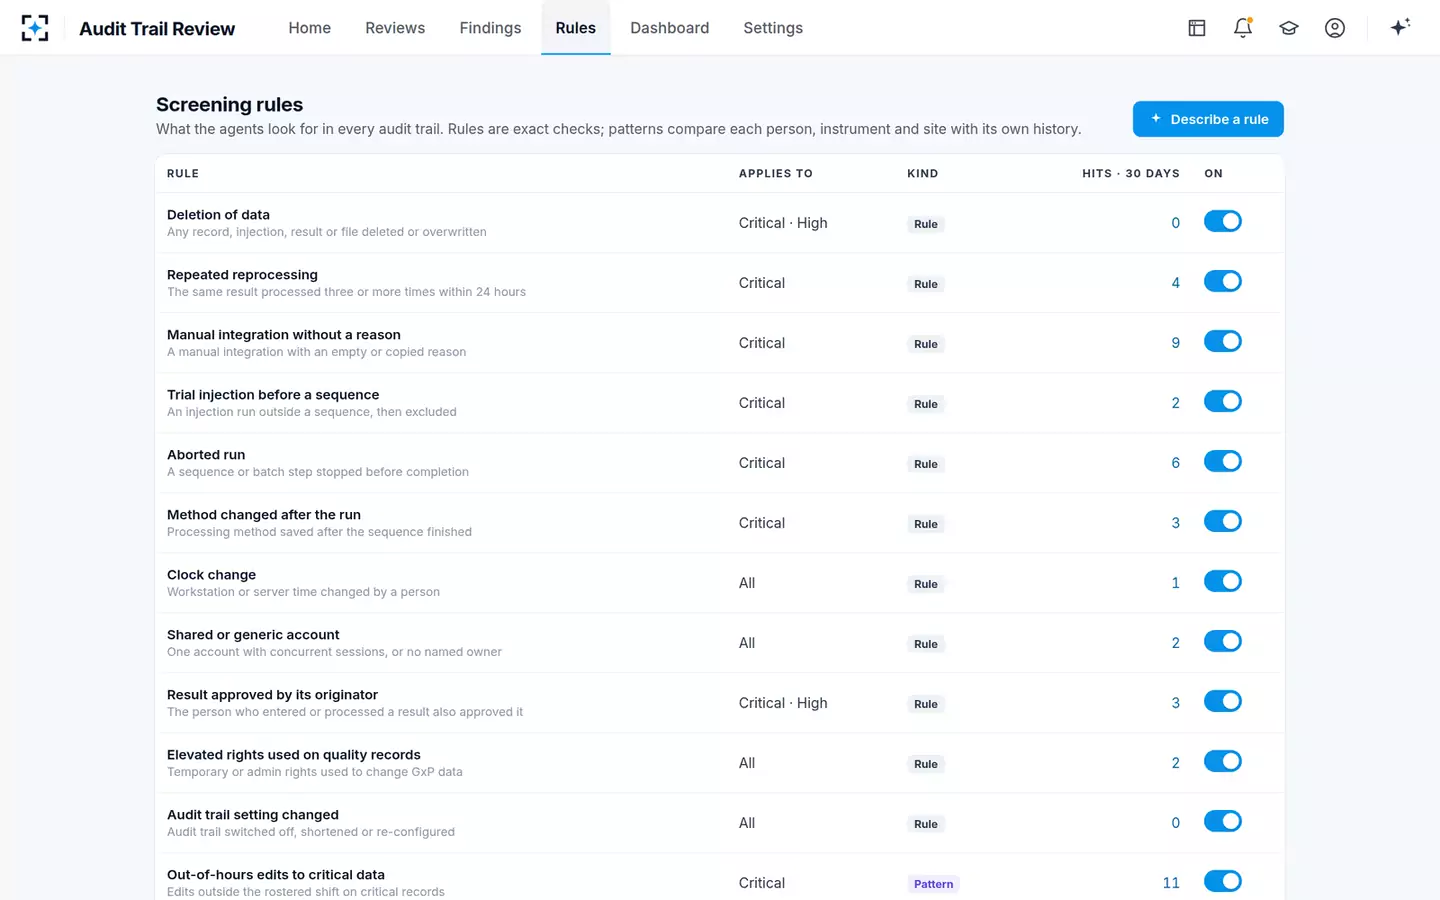The width and height of the screenshot is (1440, 900).
Task: Click the Deletion of data rule name
Action: click(218, 215)
